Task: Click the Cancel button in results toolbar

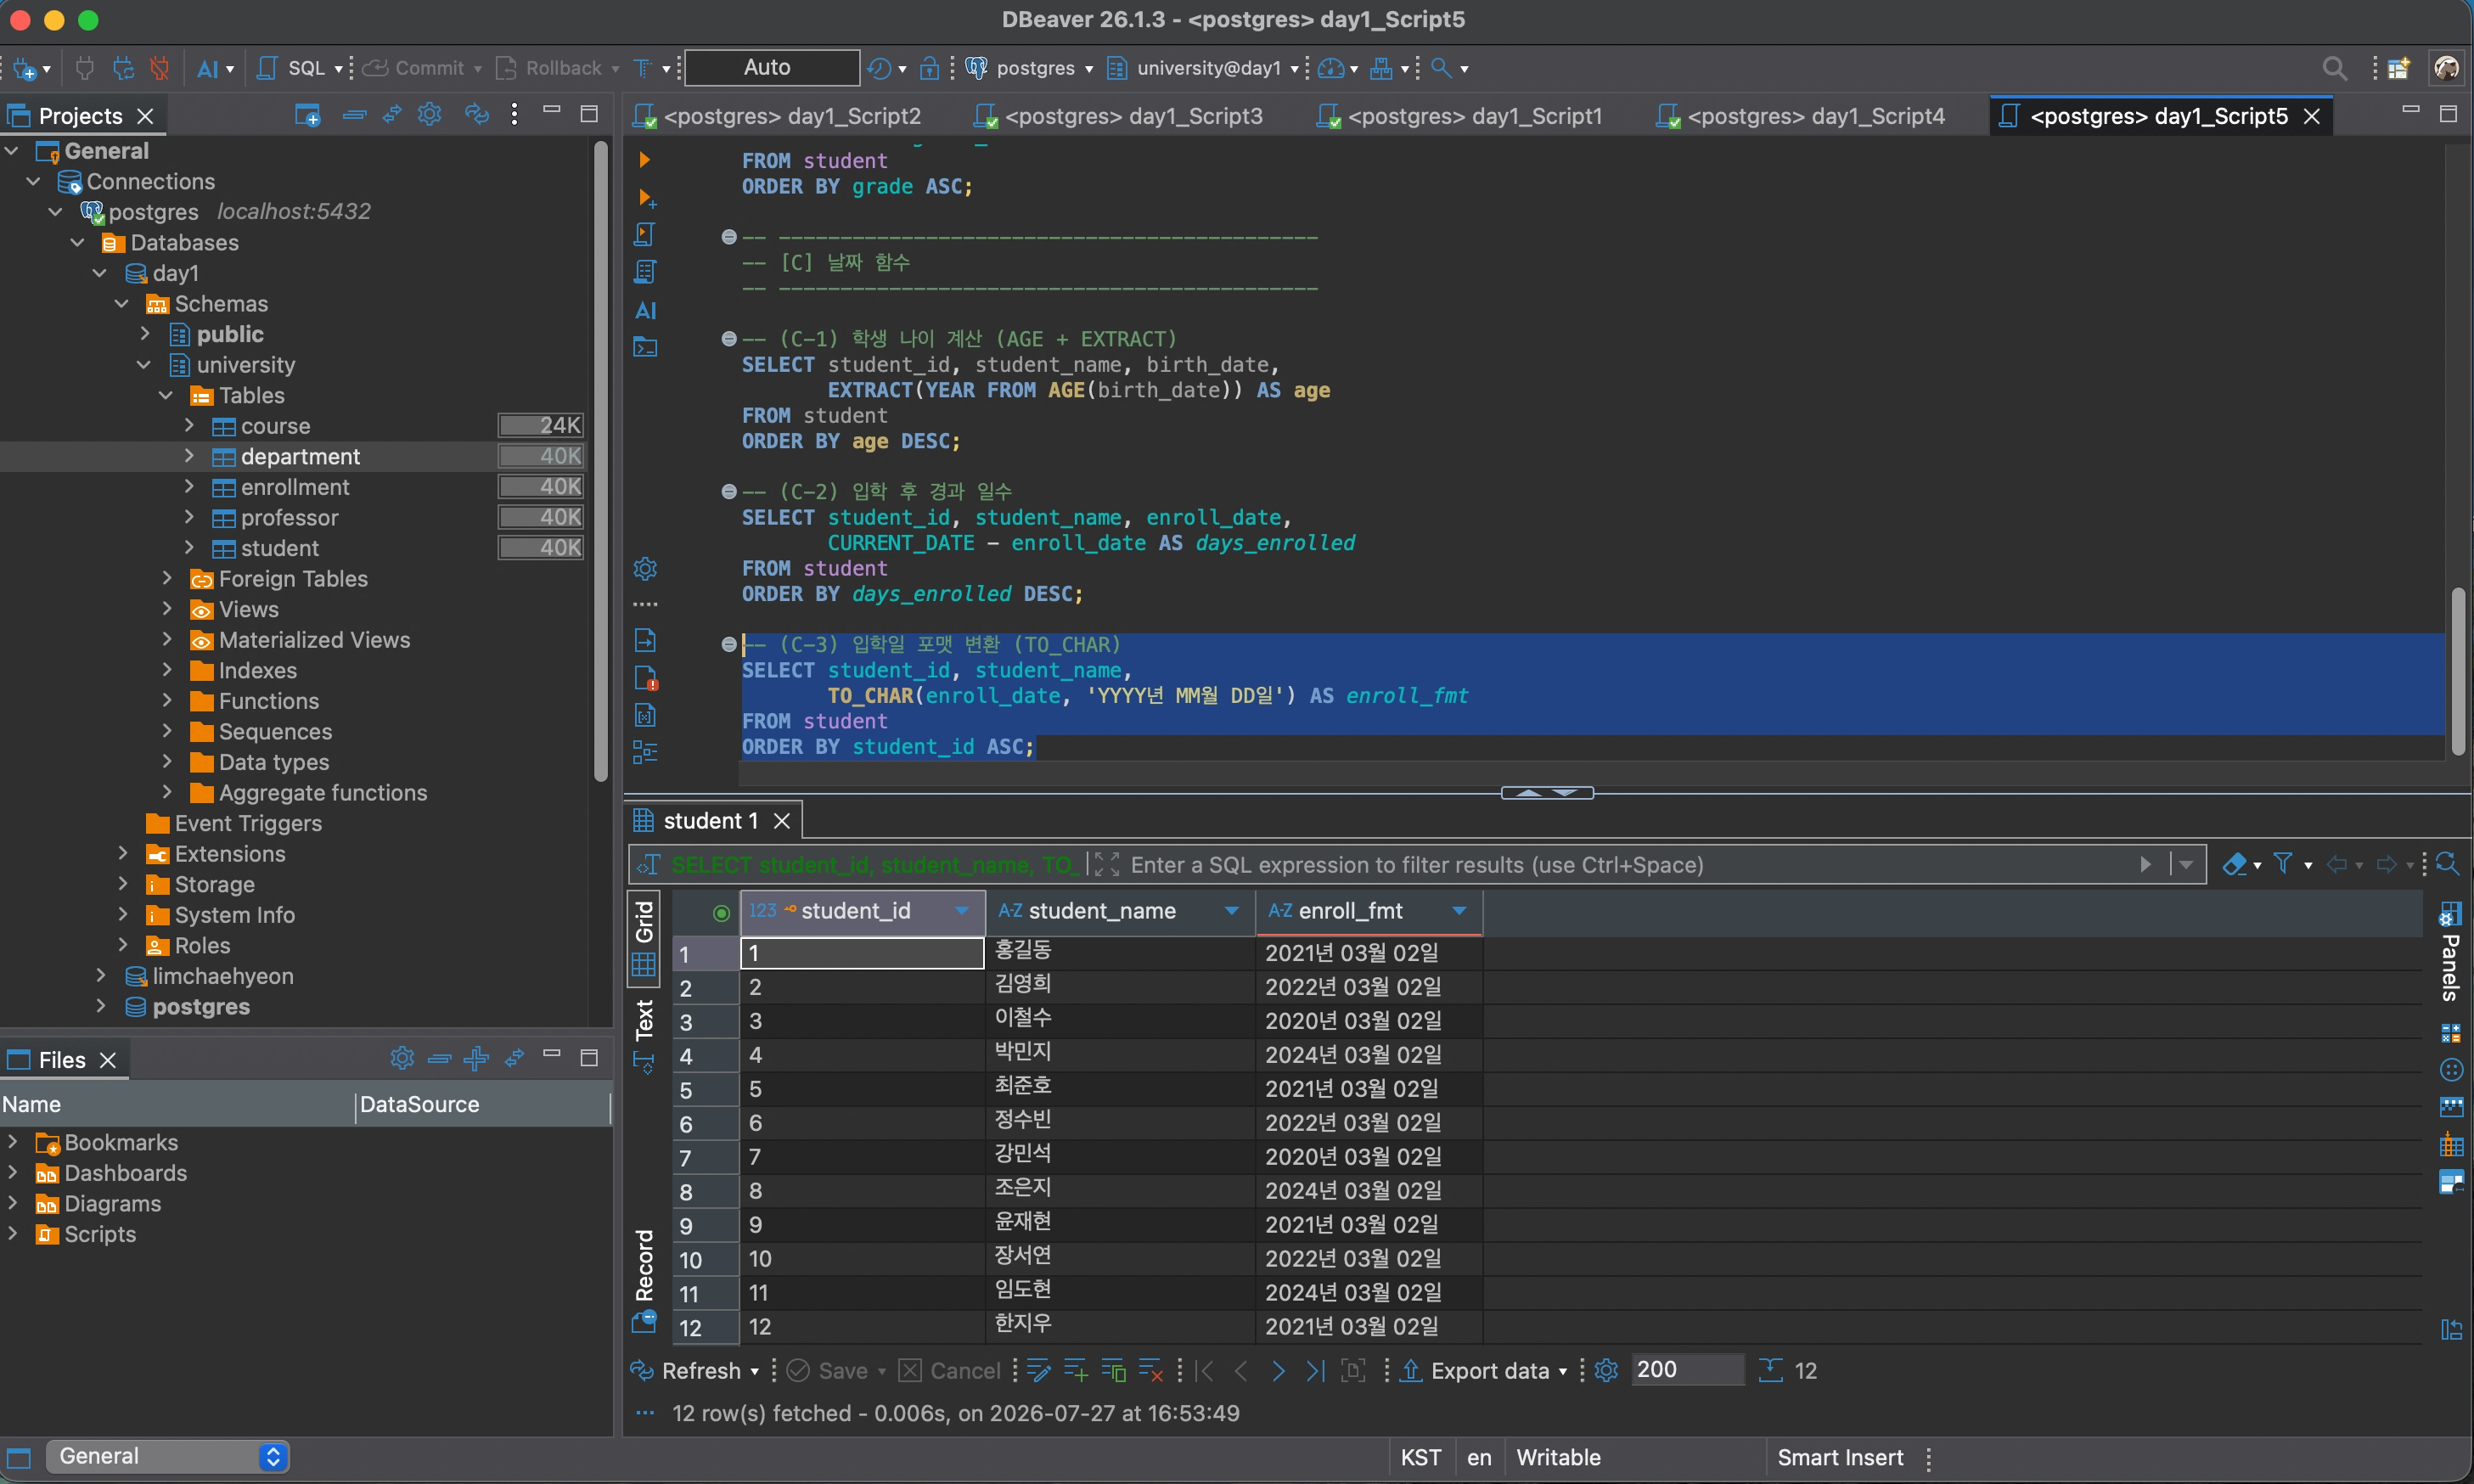Action: [950, 1371]
